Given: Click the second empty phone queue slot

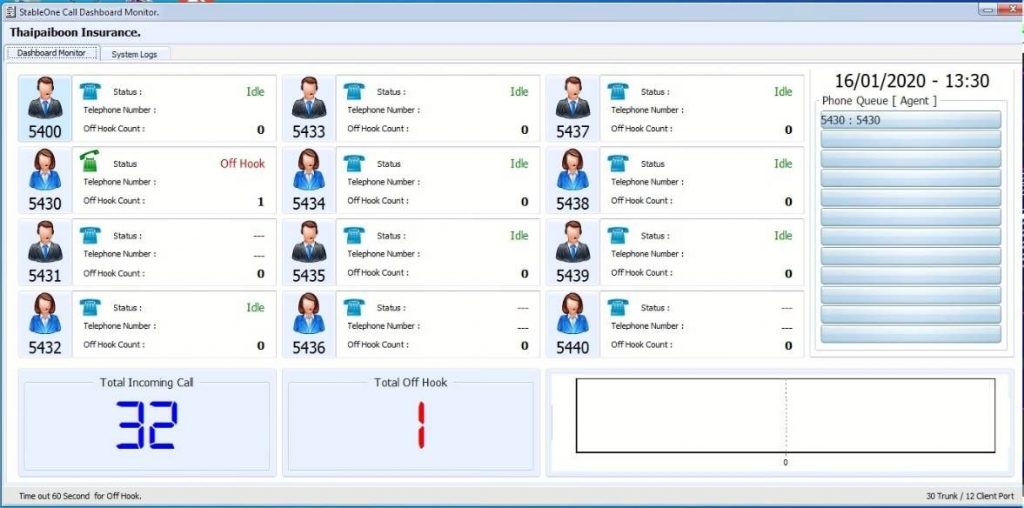Looking at the screenshot, I should point(910,159).
